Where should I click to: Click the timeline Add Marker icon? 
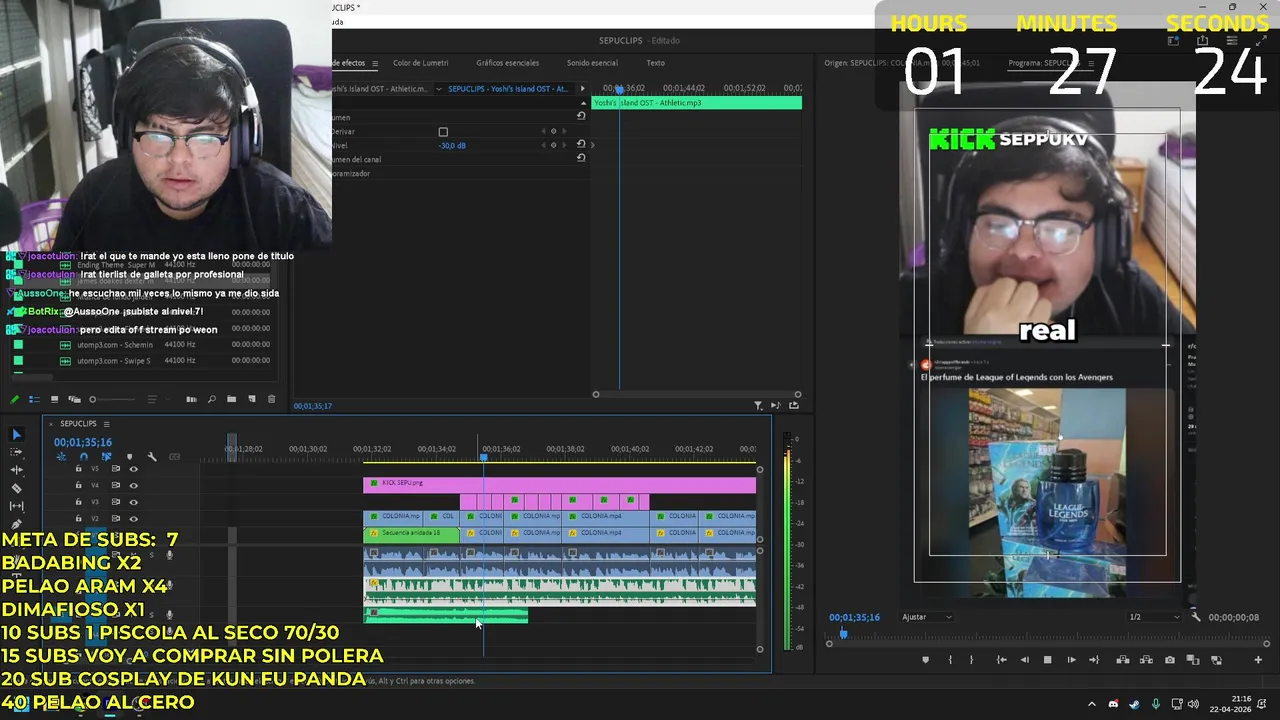pos(129,457)
